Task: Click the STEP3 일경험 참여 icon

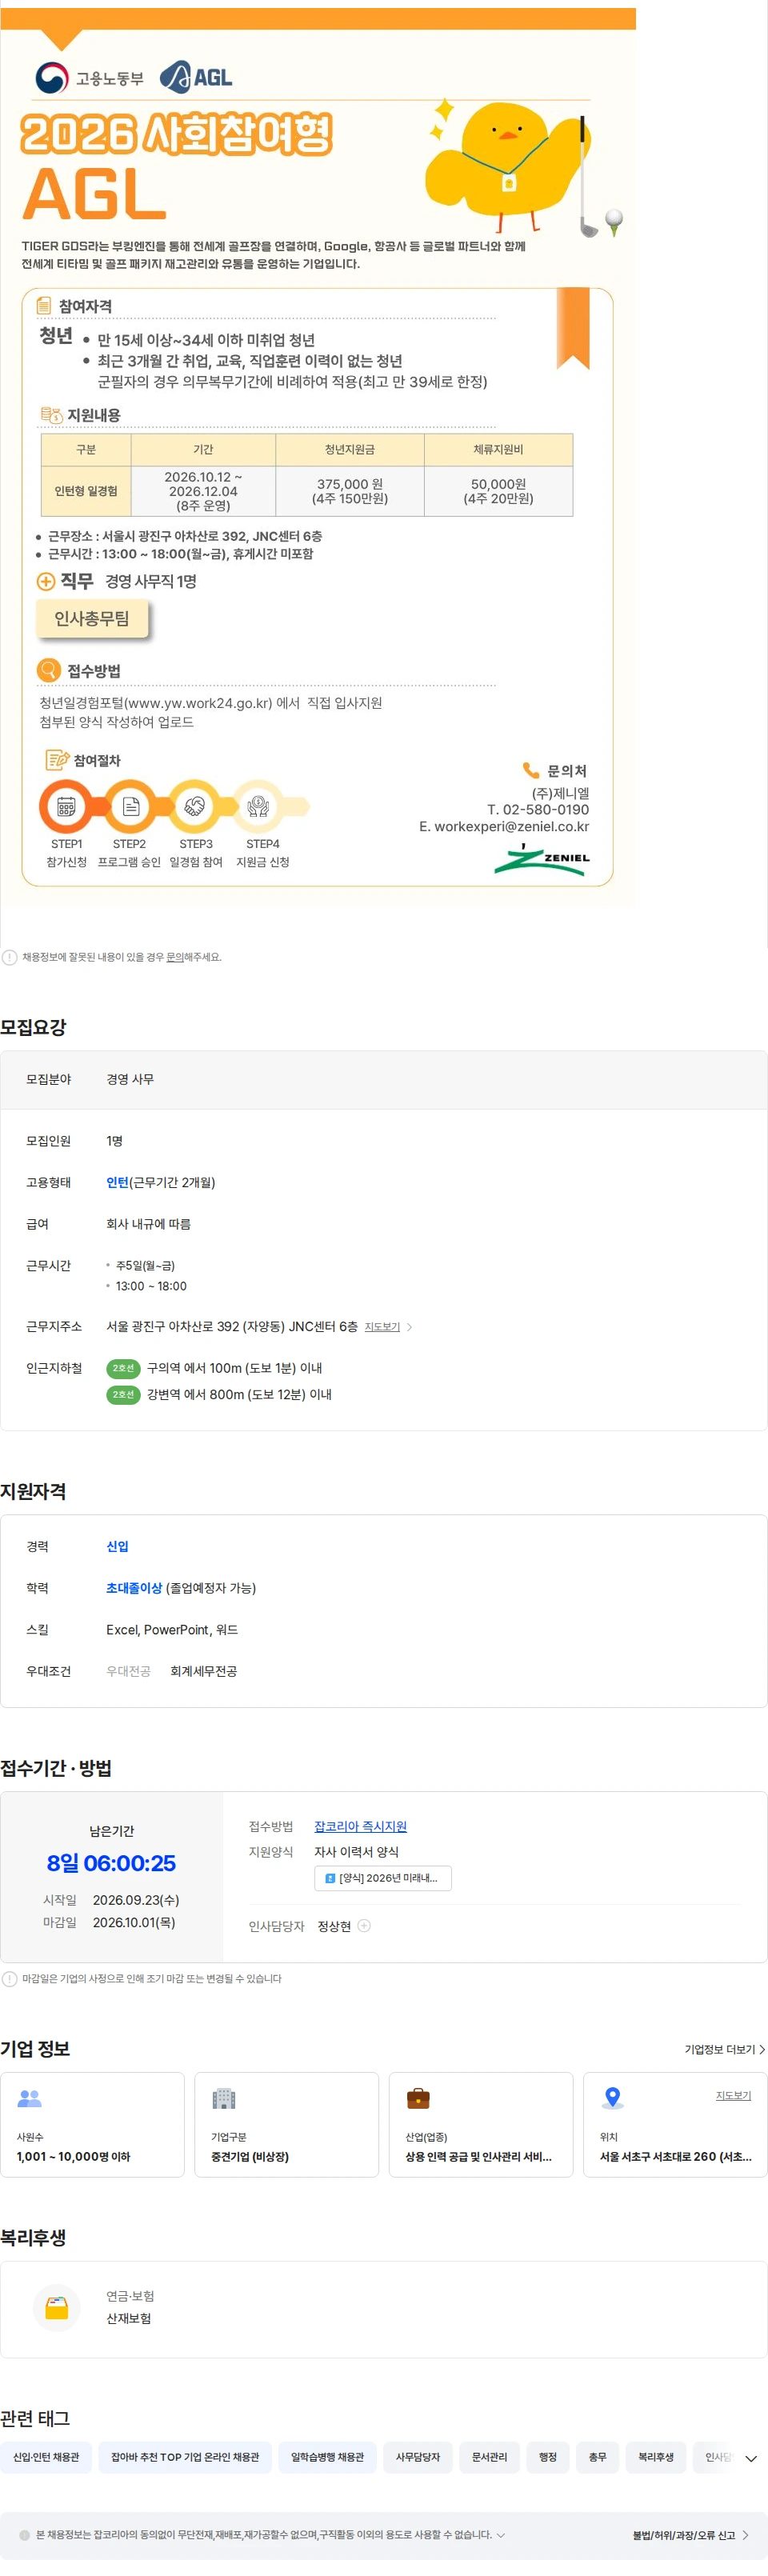Action: coord(194,806)
